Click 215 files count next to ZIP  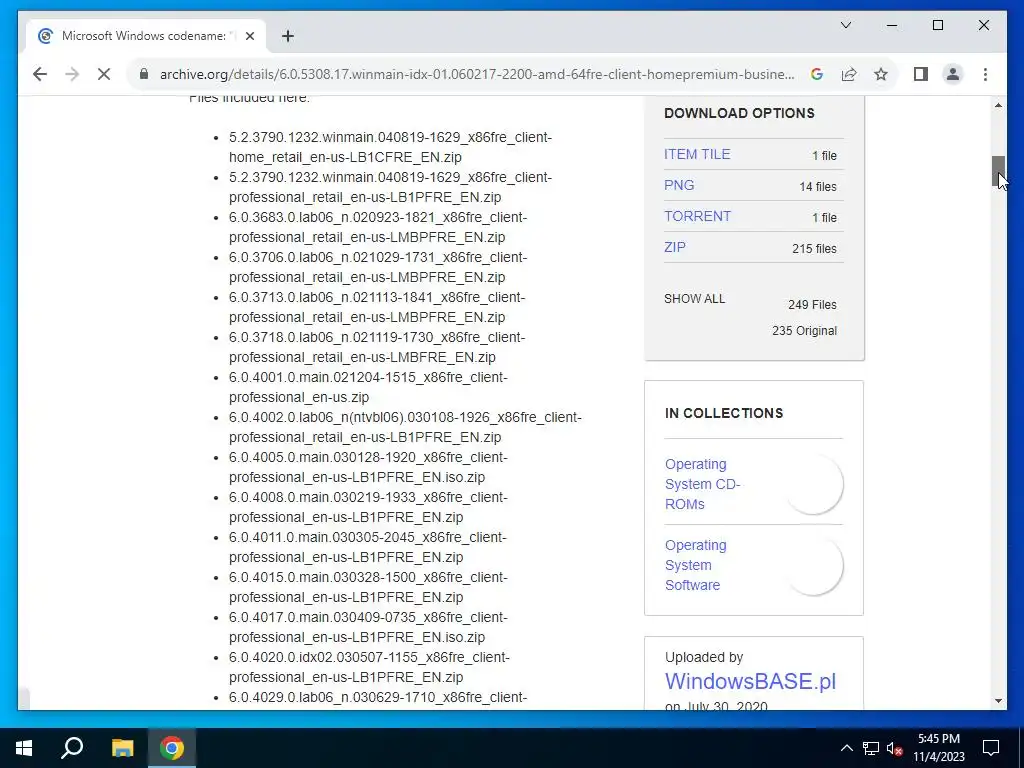pos(814,249)
